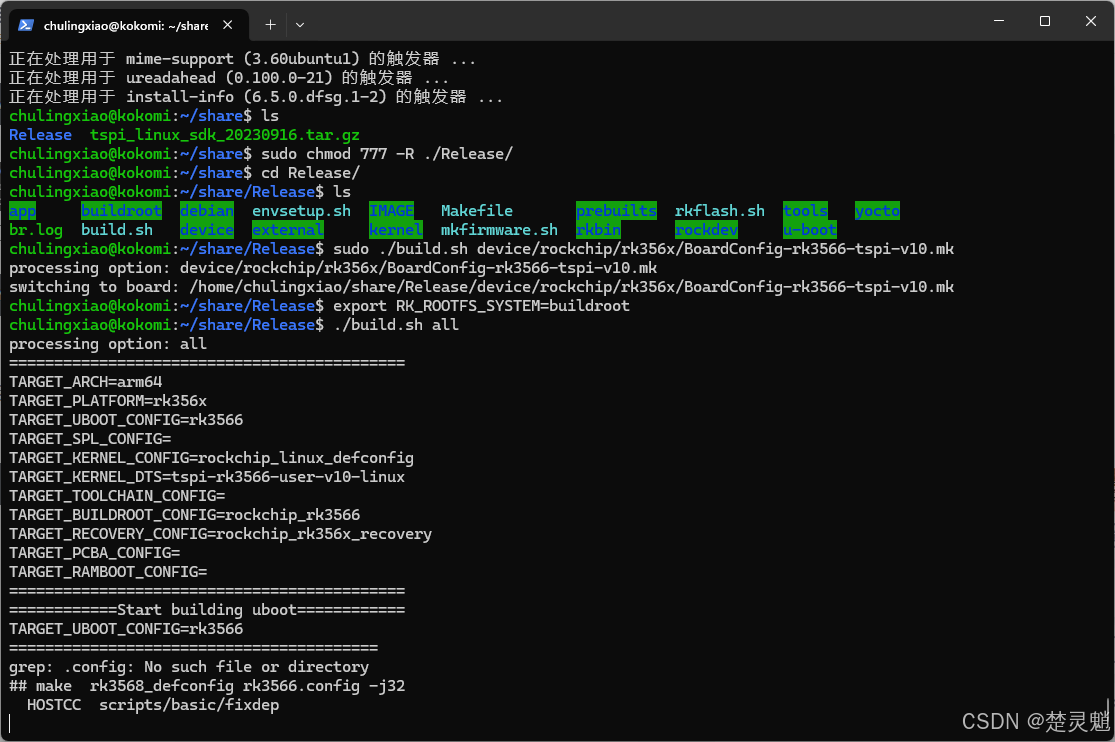Click the 'Start building uboot' line
1115x742 pixels.
pos(207,610)
